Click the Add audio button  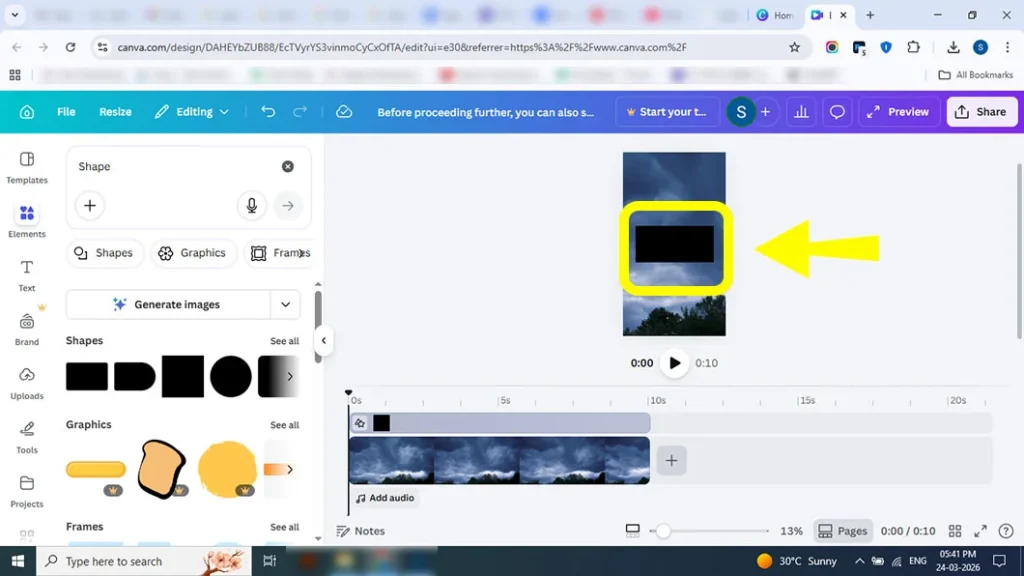click(x=385, y=497)
